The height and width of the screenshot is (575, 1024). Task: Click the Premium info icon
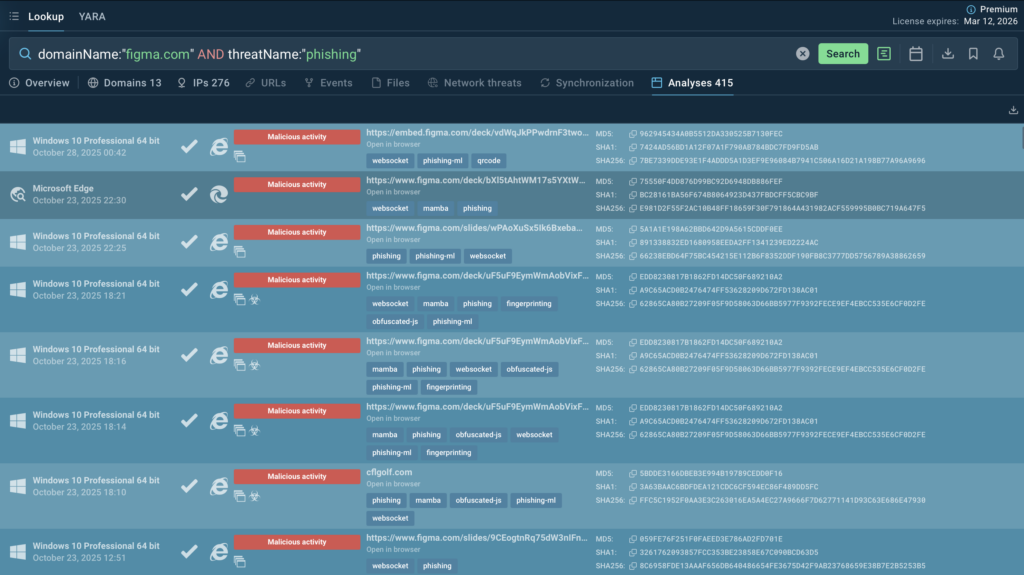971,9
